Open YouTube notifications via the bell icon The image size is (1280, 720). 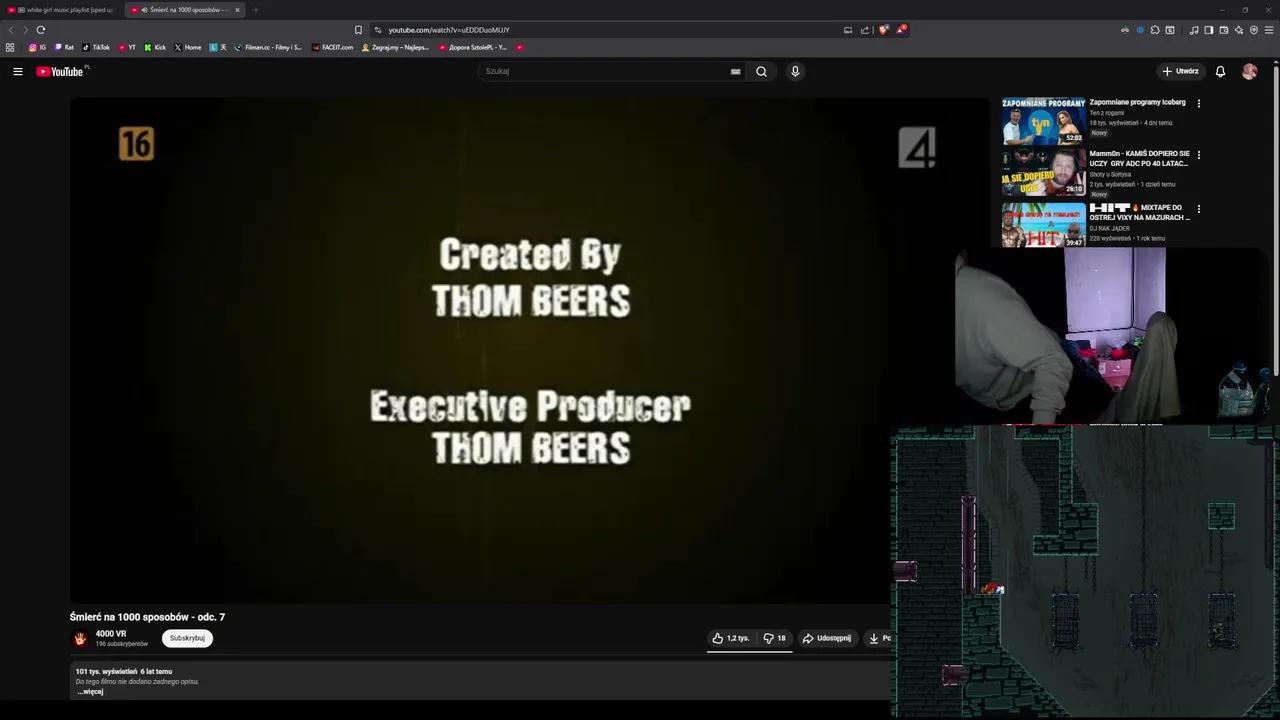tap(1220, 71)
